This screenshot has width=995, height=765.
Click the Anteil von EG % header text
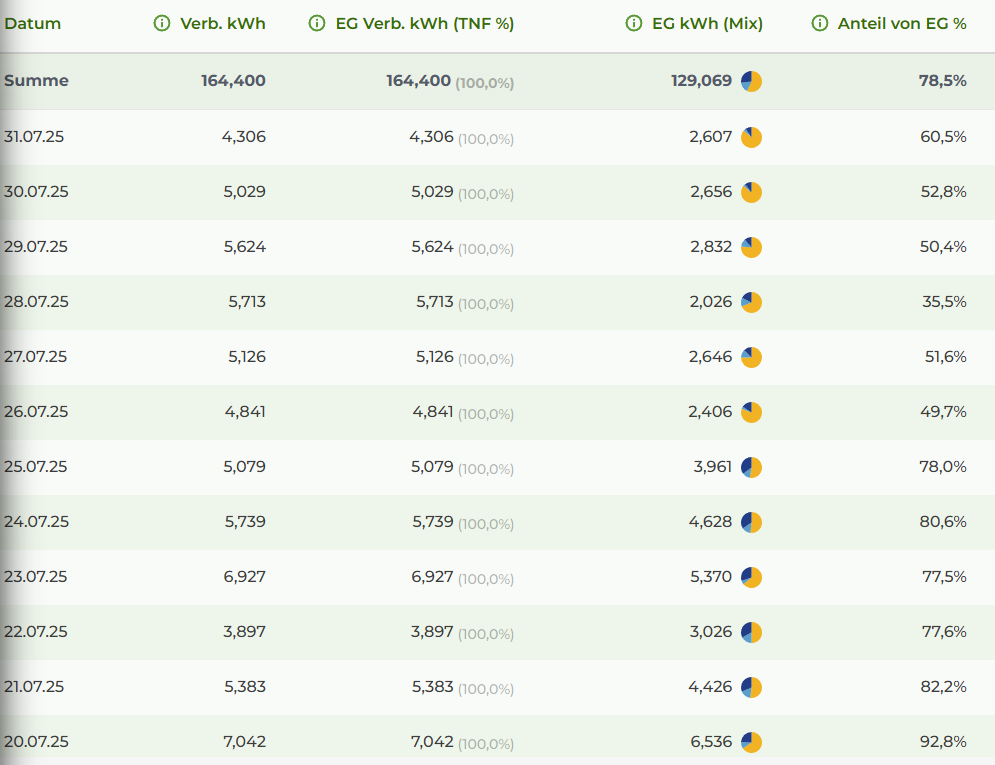tap(902, 24)
